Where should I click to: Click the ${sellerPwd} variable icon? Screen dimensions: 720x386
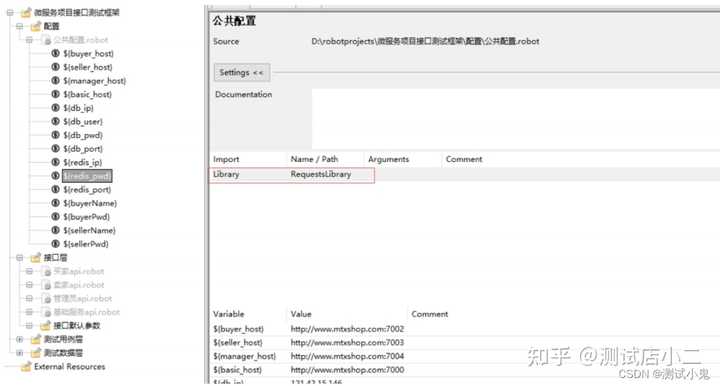[x=56, y=244]
